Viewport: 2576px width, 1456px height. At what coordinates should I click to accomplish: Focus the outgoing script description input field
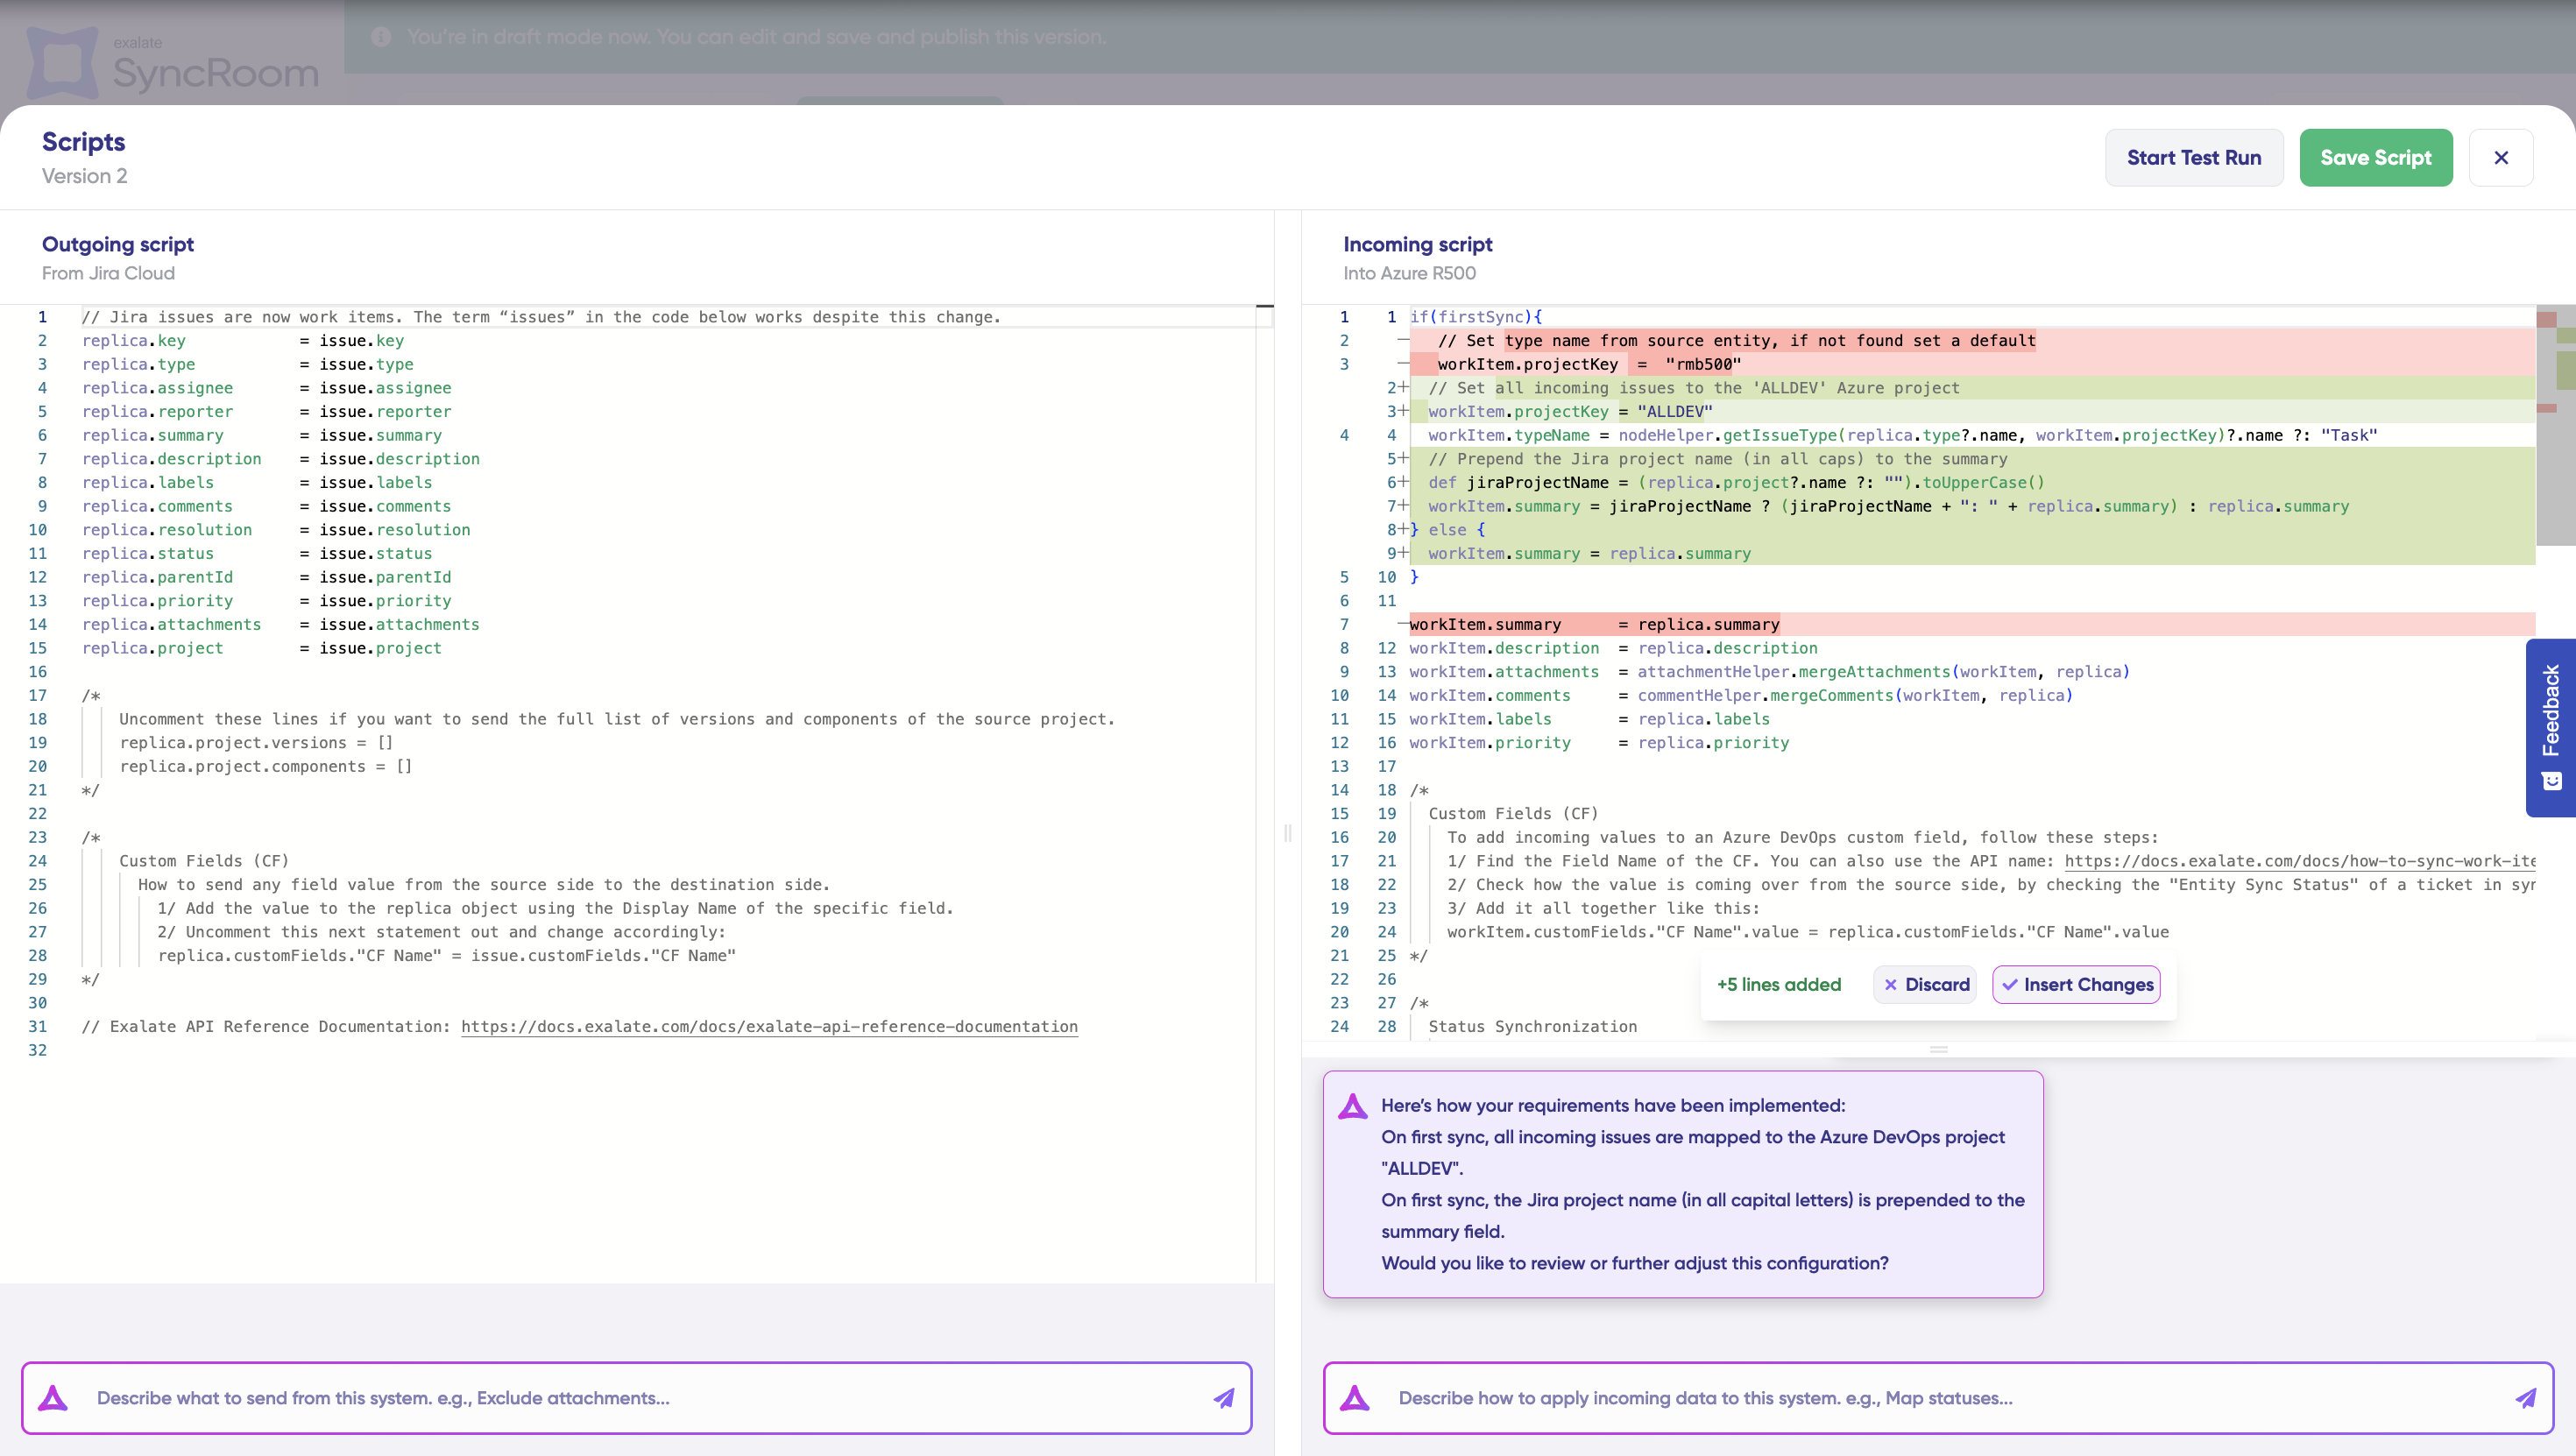[x=640, y=1398]
